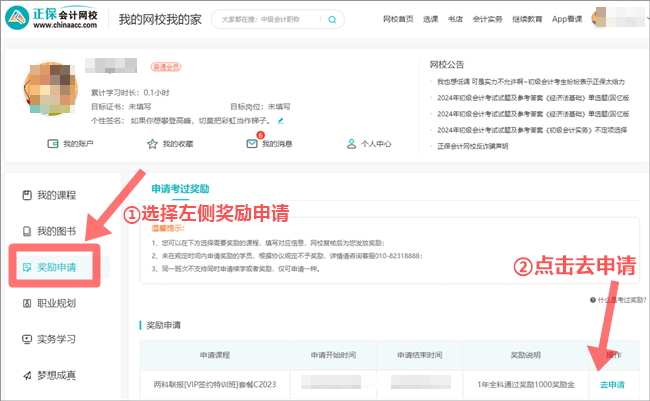
Task: Click the 申请结束时间 column header
Action: [420, 355]
